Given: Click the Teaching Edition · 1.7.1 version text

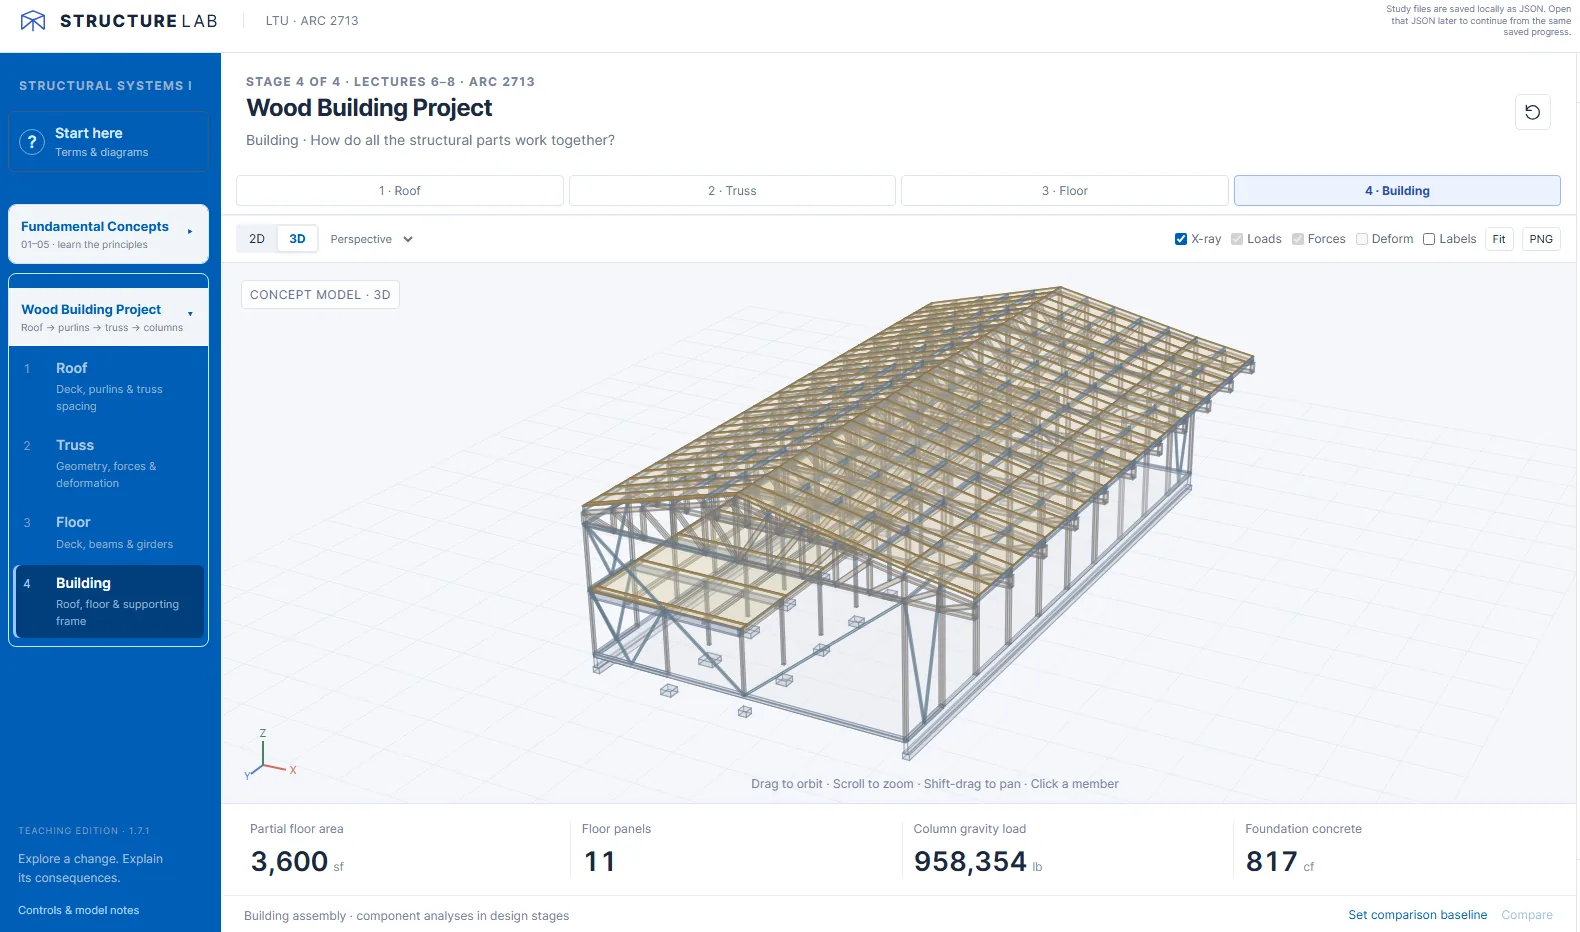Looking at the screenshot, I should (84, 831).
